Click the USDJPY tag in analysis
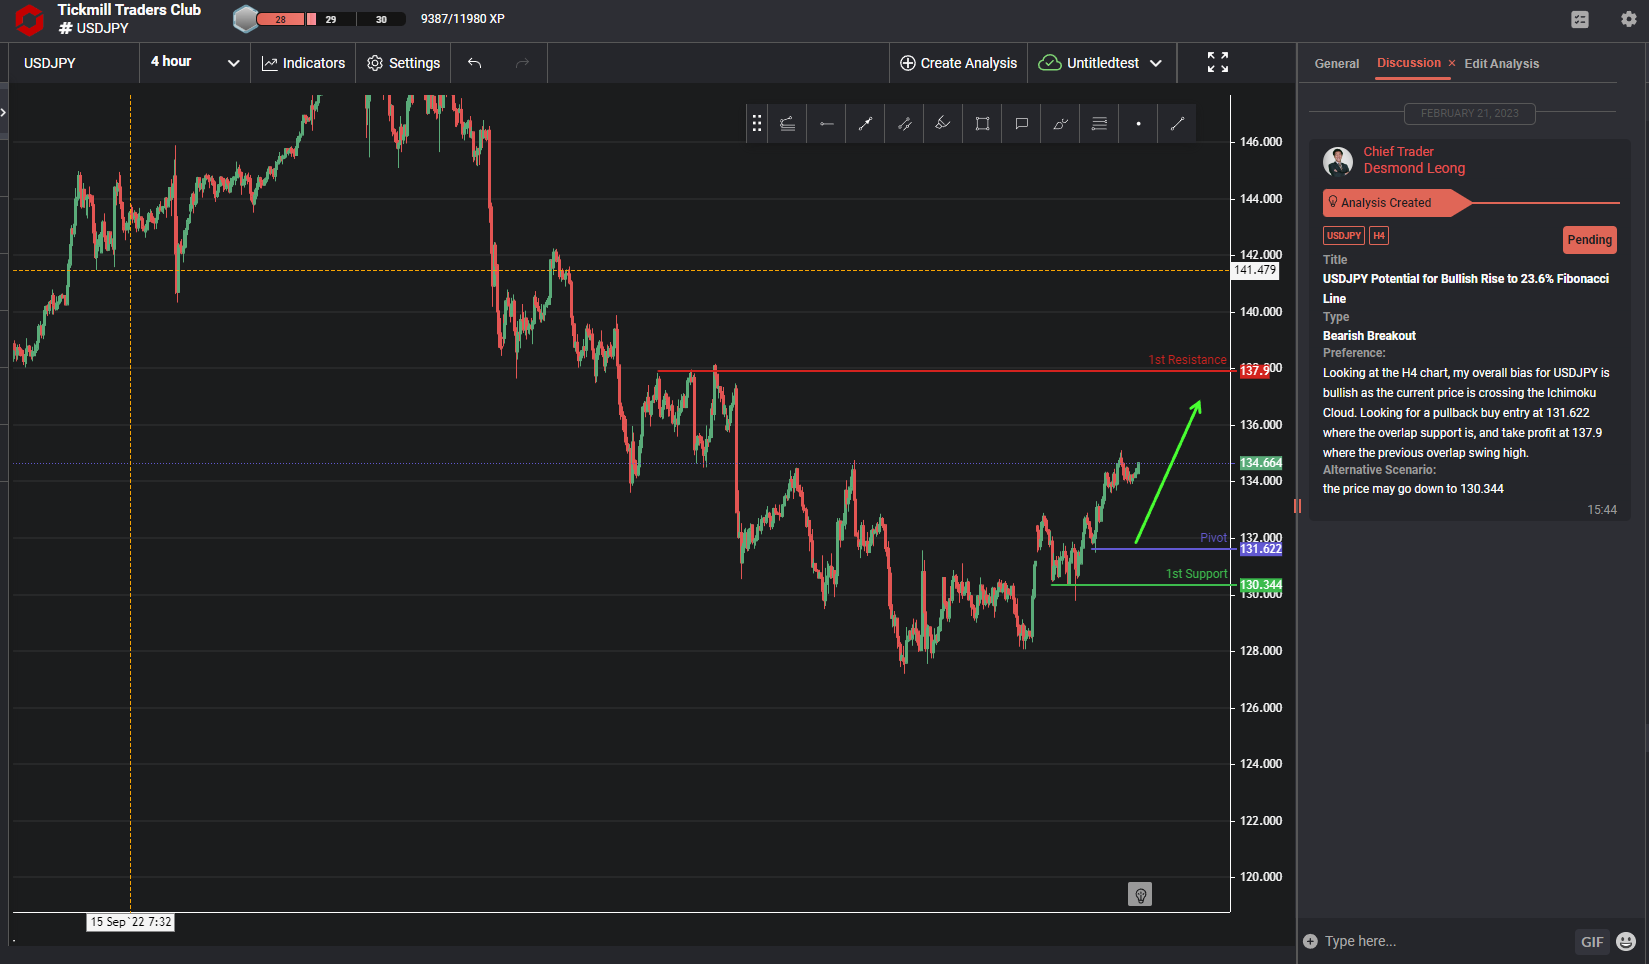This screenshot has height=964, width=1649. 1343,236
